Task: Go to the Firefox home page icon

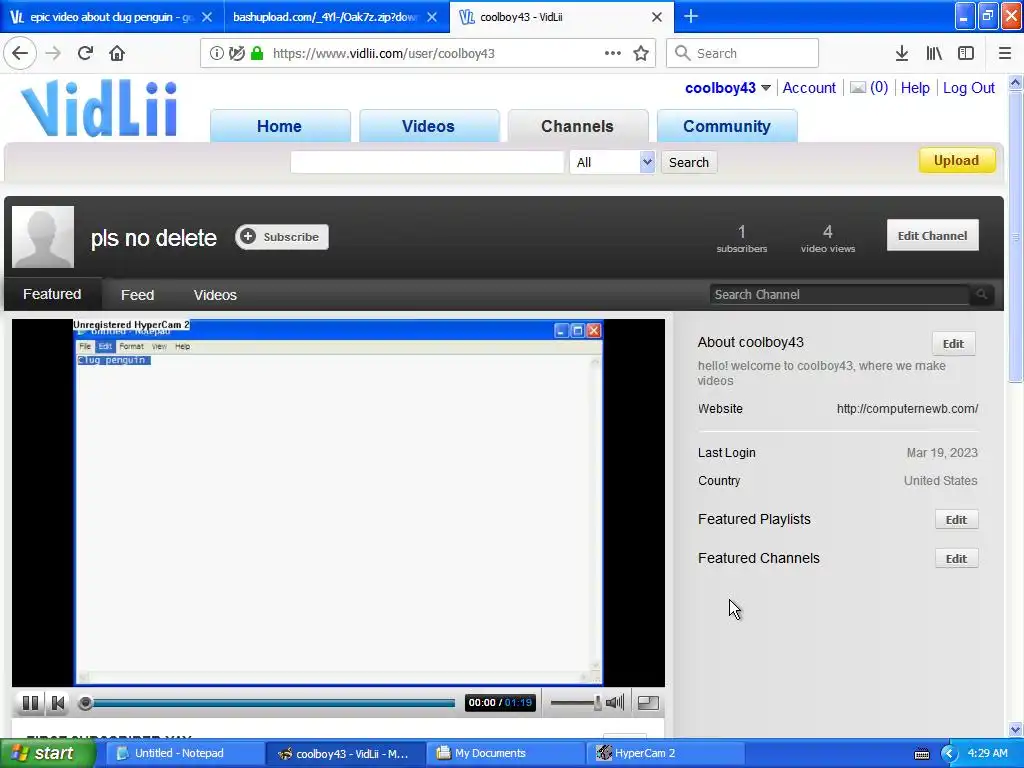Action: click(x=117, y=53)
